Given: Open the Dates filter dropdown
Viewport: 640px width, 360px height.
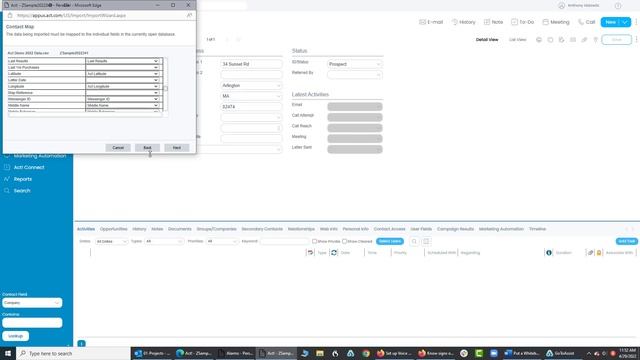Looking at the screenshot, I should pos(111,241).
